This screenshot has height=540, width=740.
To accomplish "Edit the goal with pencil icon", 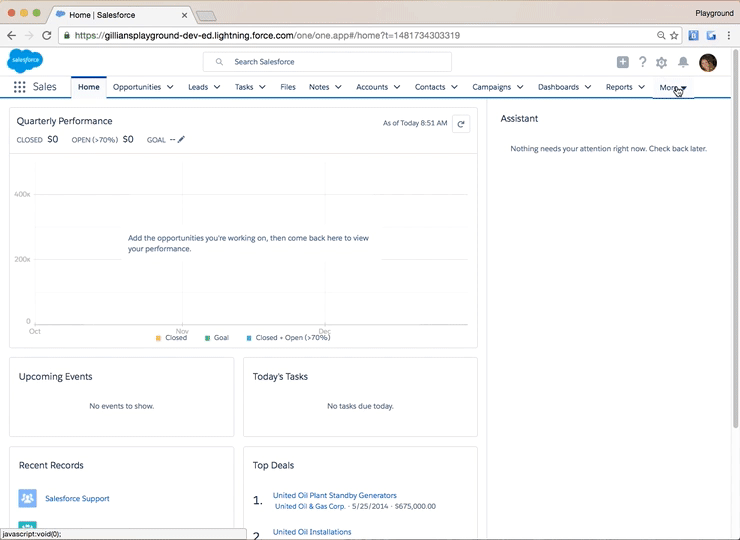I will click(x=181, y=139).
